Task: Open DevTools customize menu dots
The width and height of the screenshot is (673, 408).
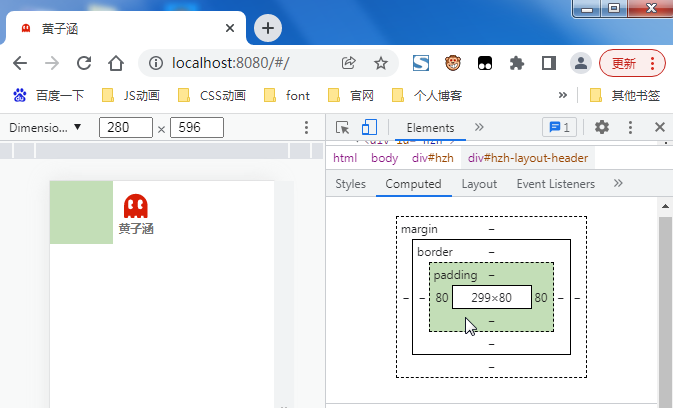Action: coord(630,127)
